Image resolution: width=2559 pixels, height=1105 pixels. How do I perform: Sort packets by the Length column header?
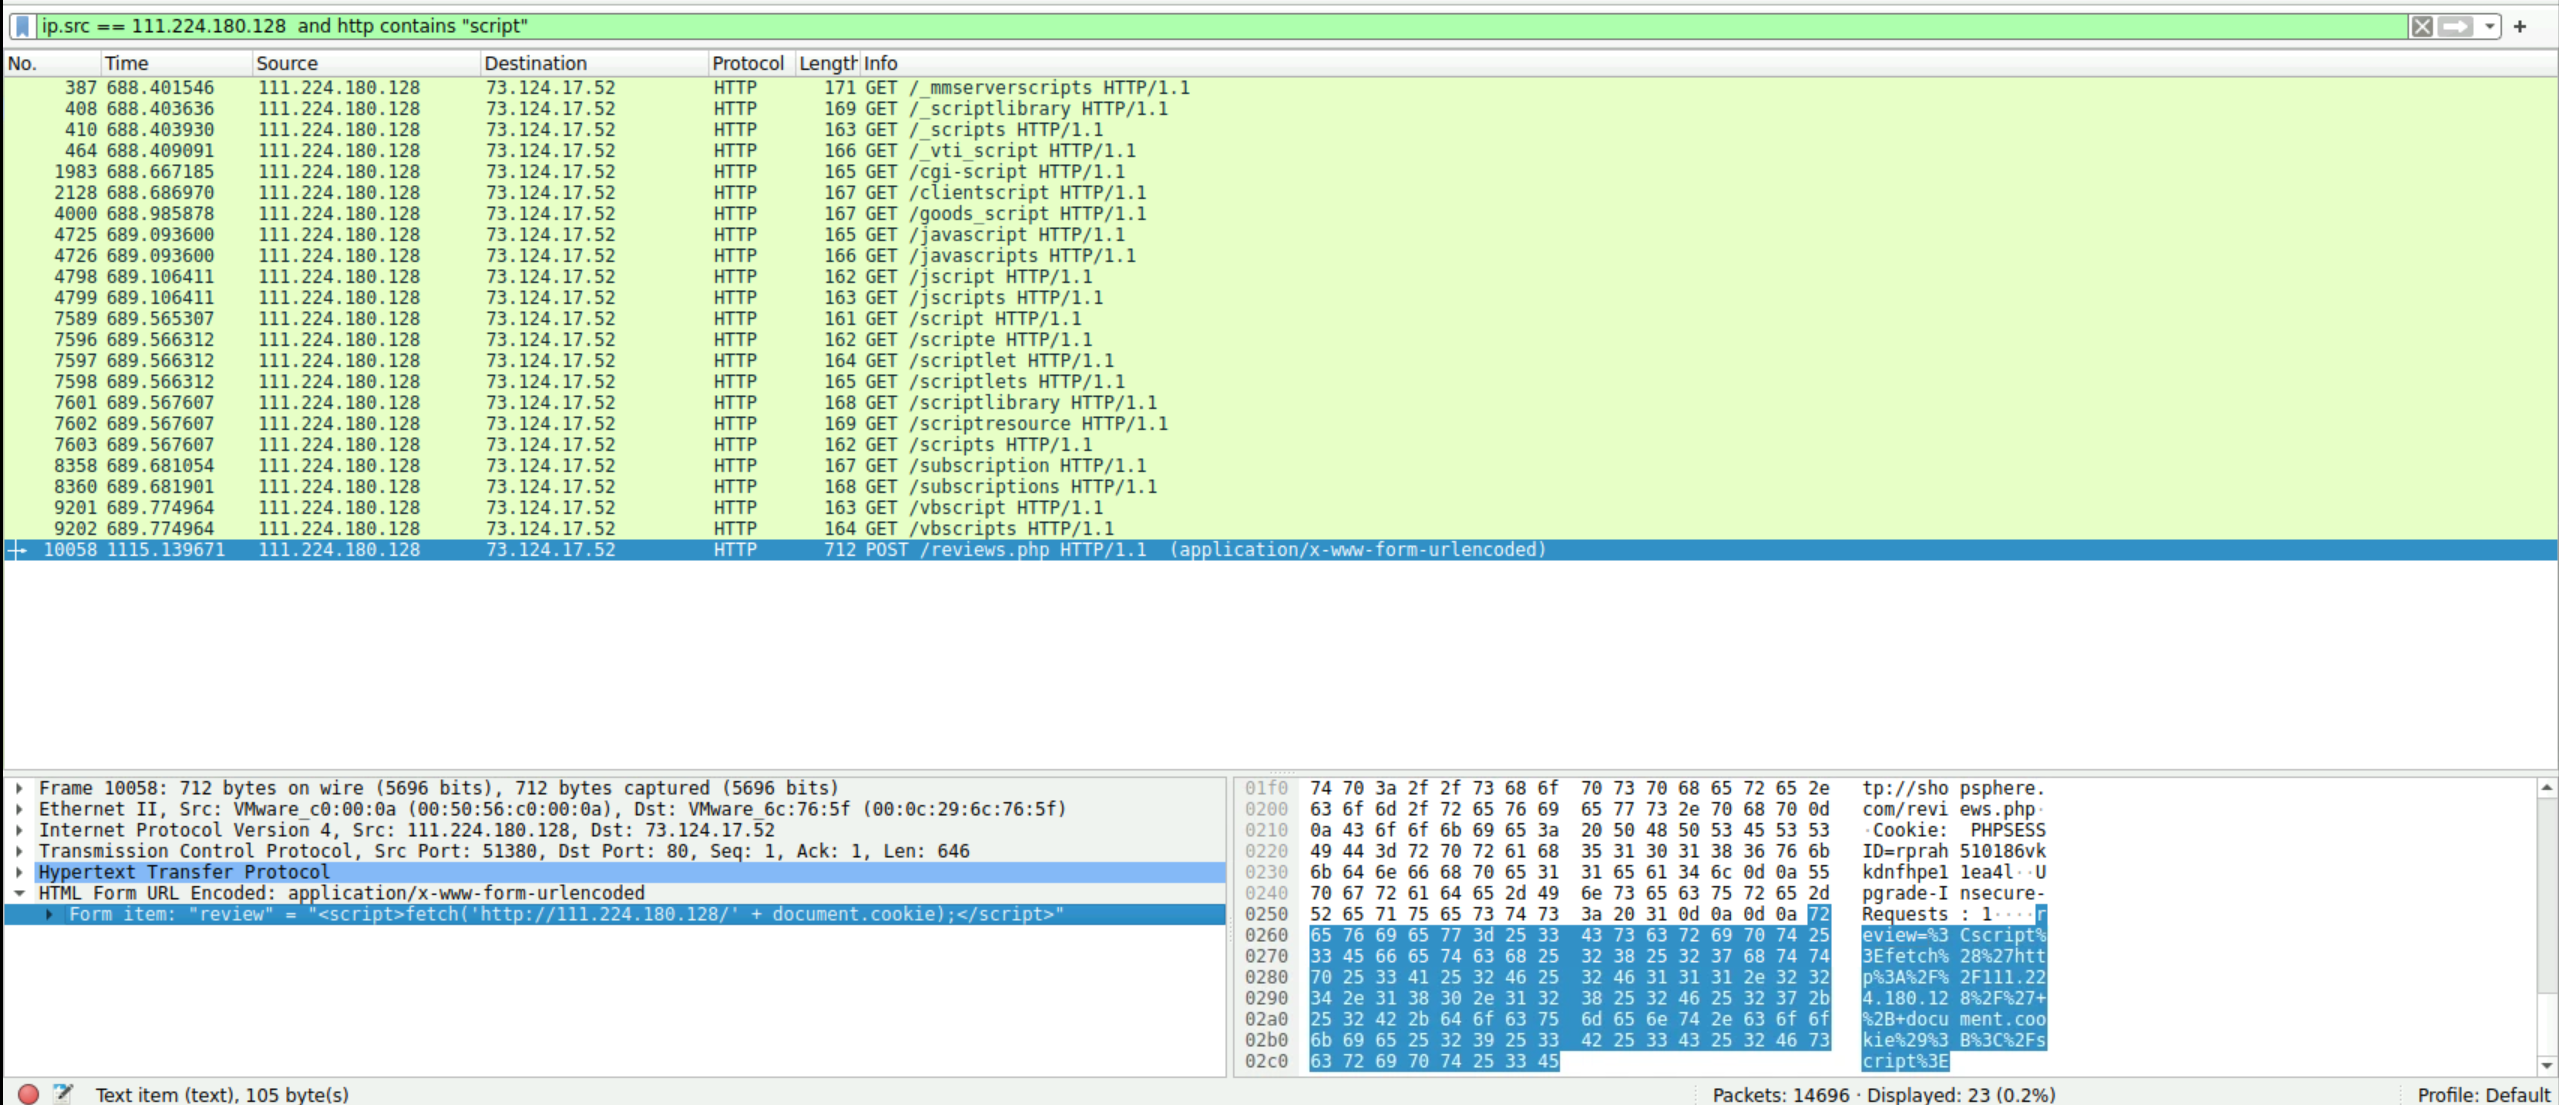(828, 63)
